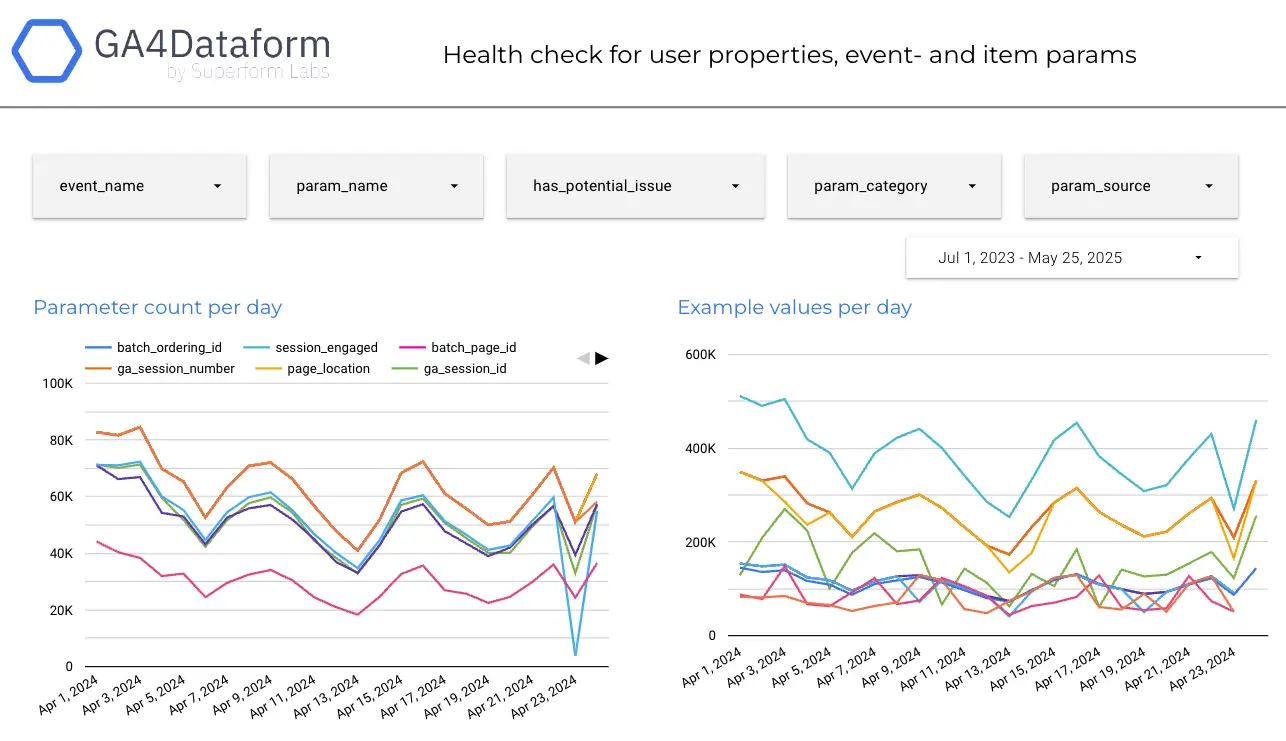This screenshot has width=1286, height=741.
Task: Select ga_session_id in chart legend
Action: click(x=464, y=369)
